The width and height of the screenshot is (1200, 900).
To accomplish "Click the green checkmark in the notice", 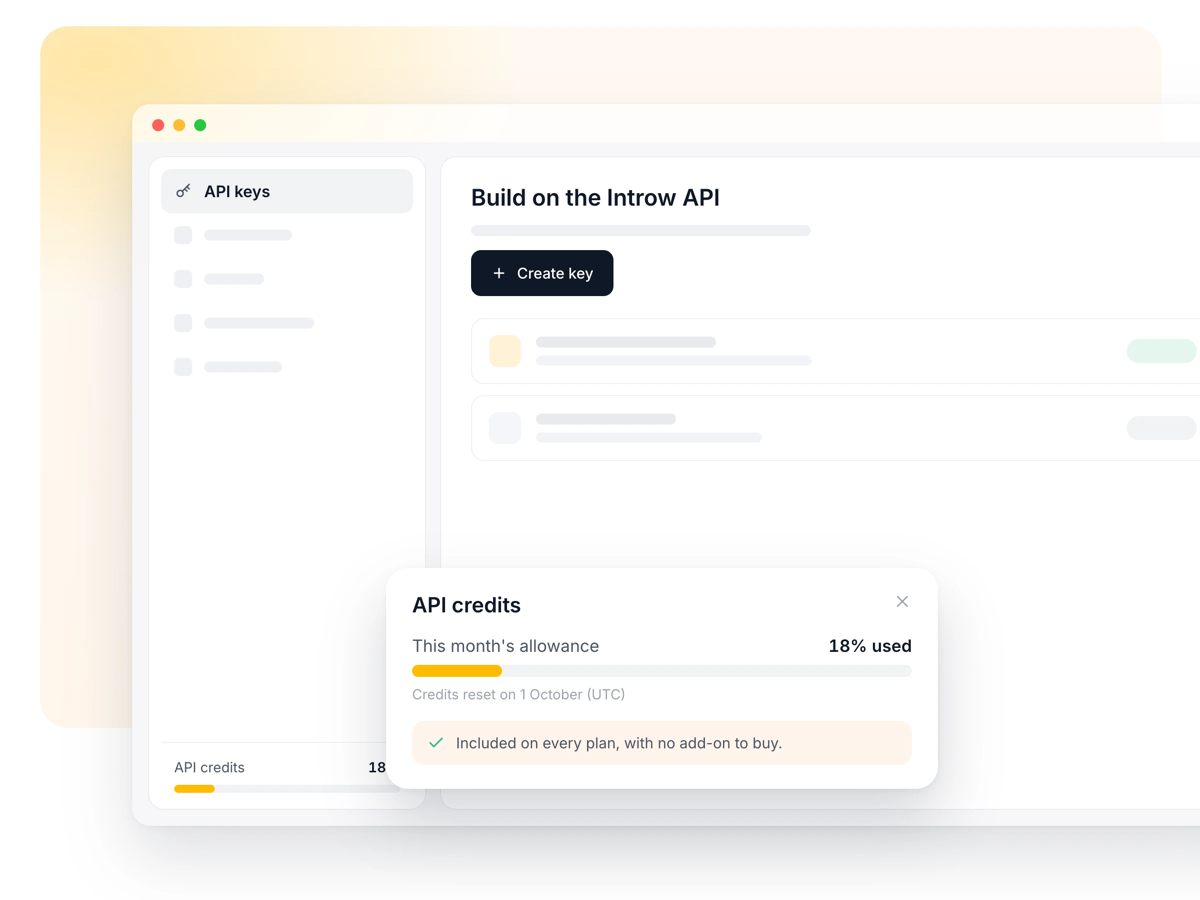I will click(x=436, y=743).
